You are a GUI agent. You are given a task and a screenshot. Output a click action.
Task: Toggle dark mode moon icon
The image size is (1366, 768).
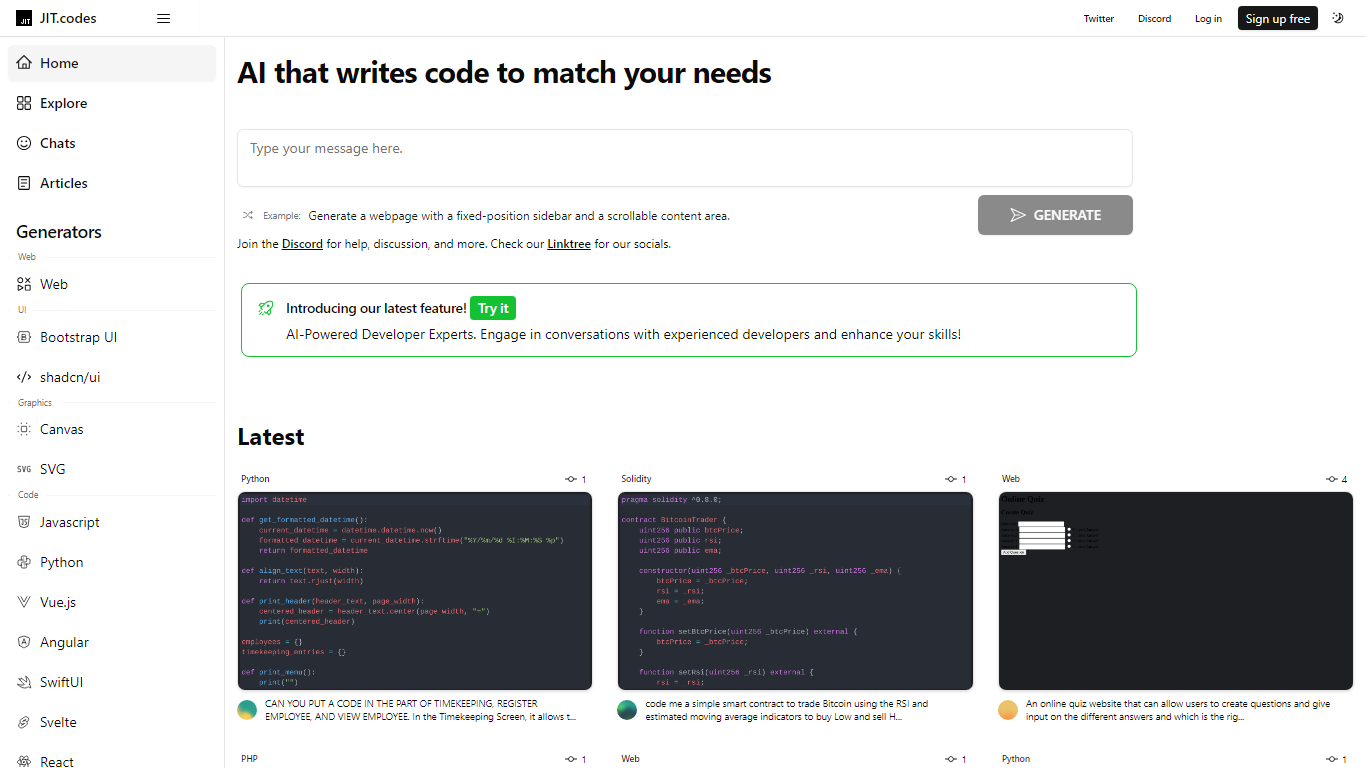pos(1338,18)
